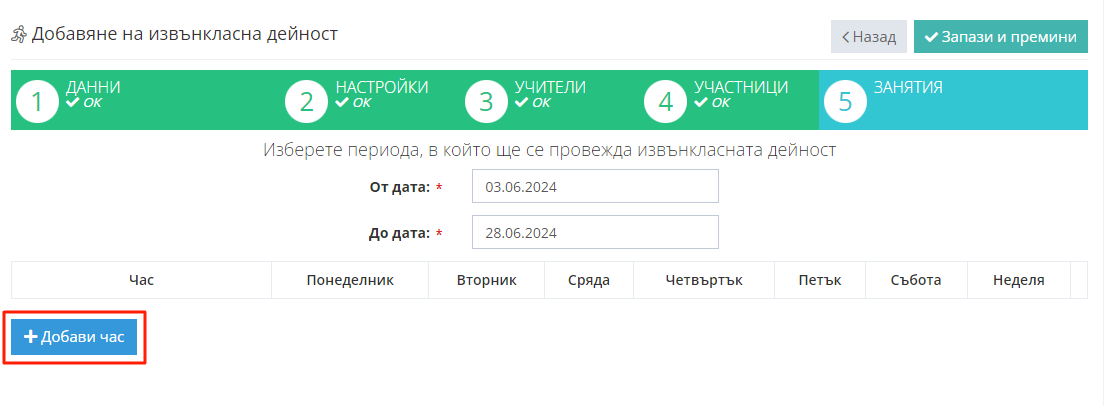Switch to the НАСТРОЙКИ step
Viewport: 1104px width, 406px height.
(x=381, y=88)
